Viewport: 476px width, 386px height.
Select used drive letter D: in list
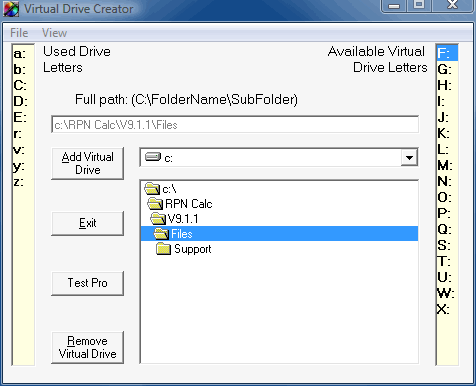(20, 101)
